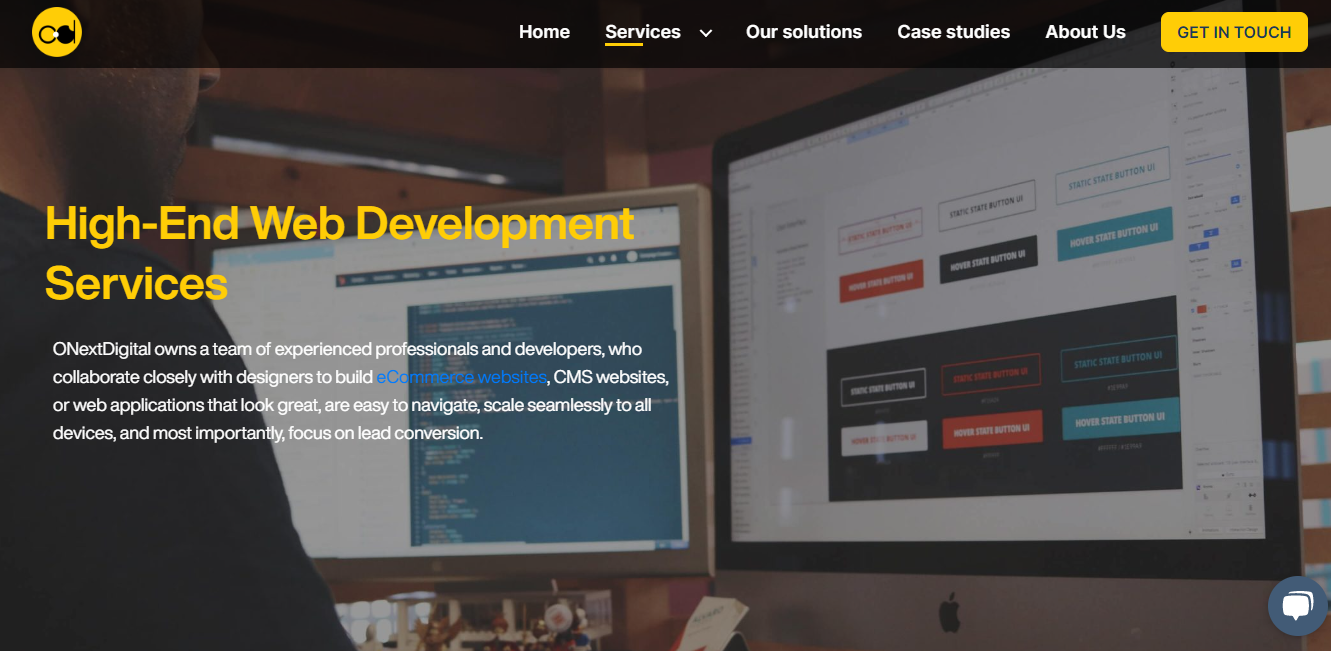Click the teal Hover State Button in the dark panel

pos(1119,421)
